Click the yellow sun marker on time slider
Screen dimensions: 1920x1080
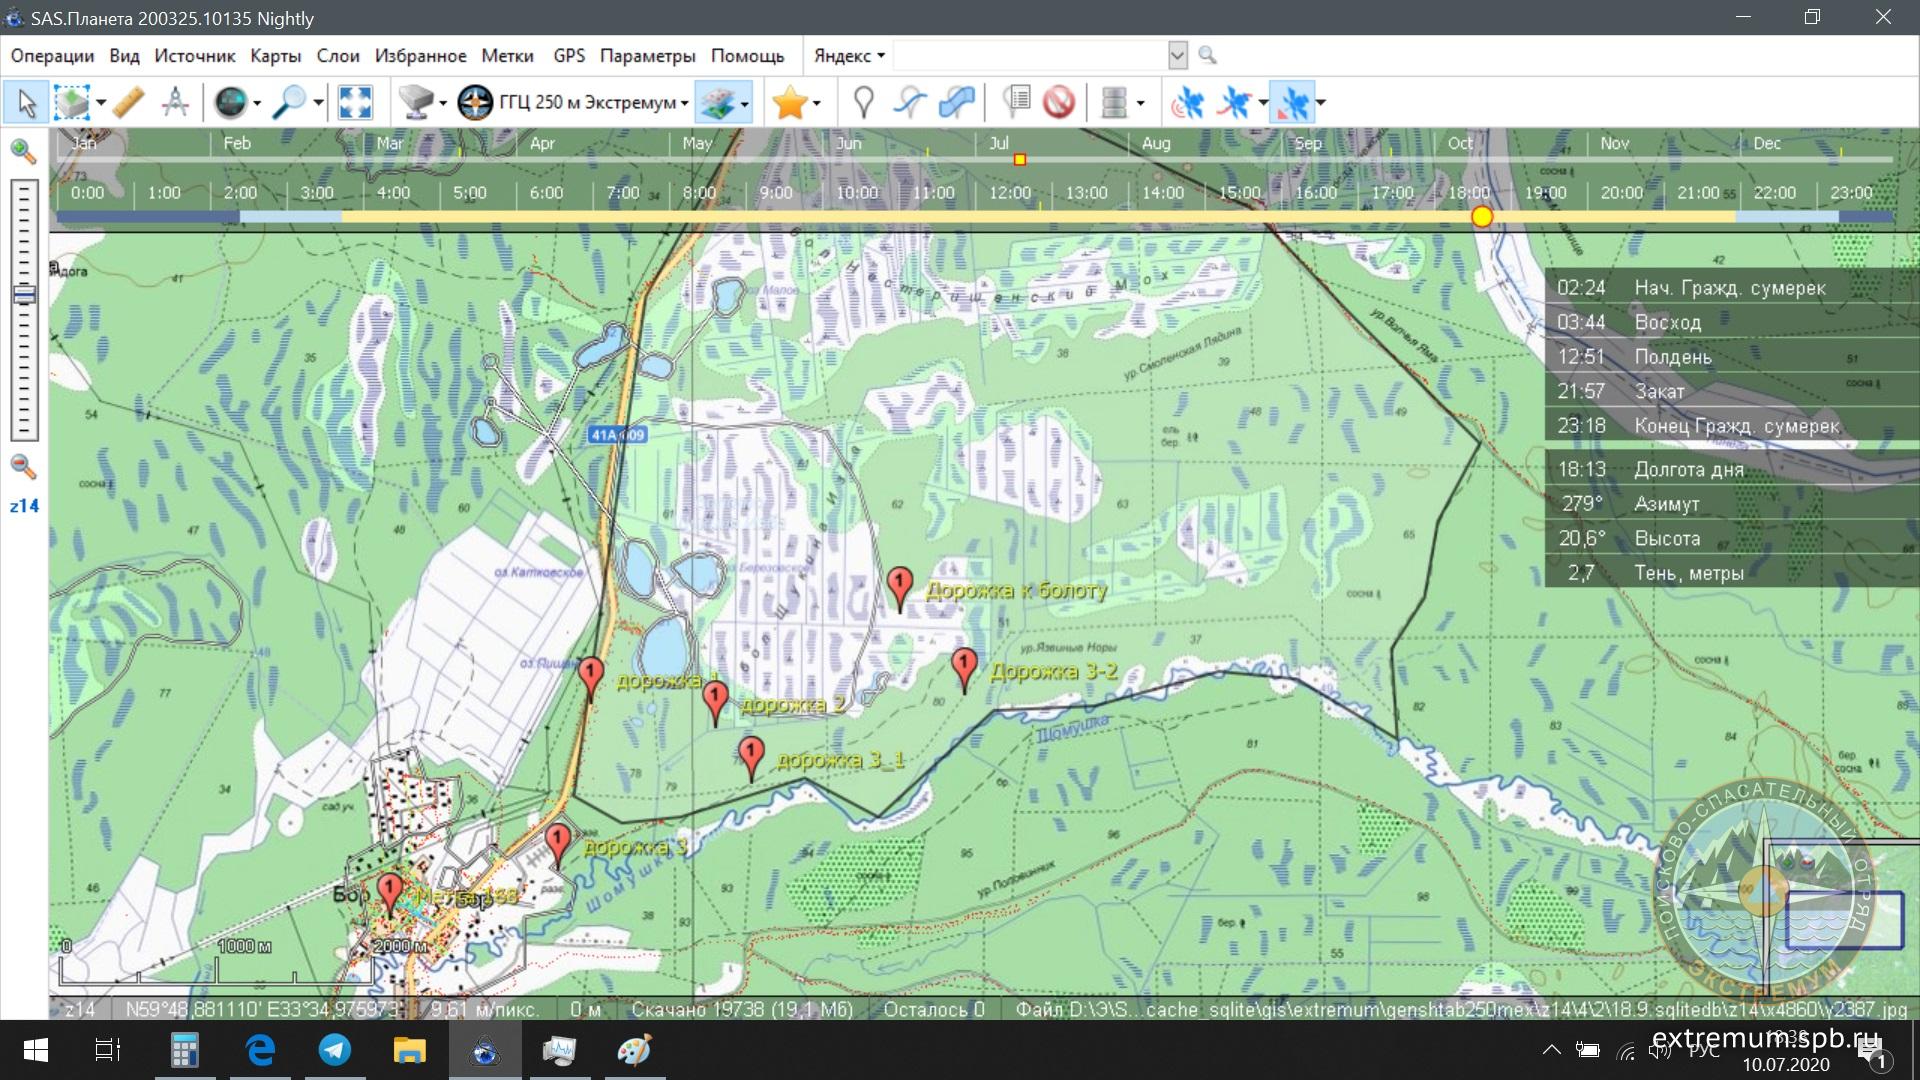click(1481, 217)
